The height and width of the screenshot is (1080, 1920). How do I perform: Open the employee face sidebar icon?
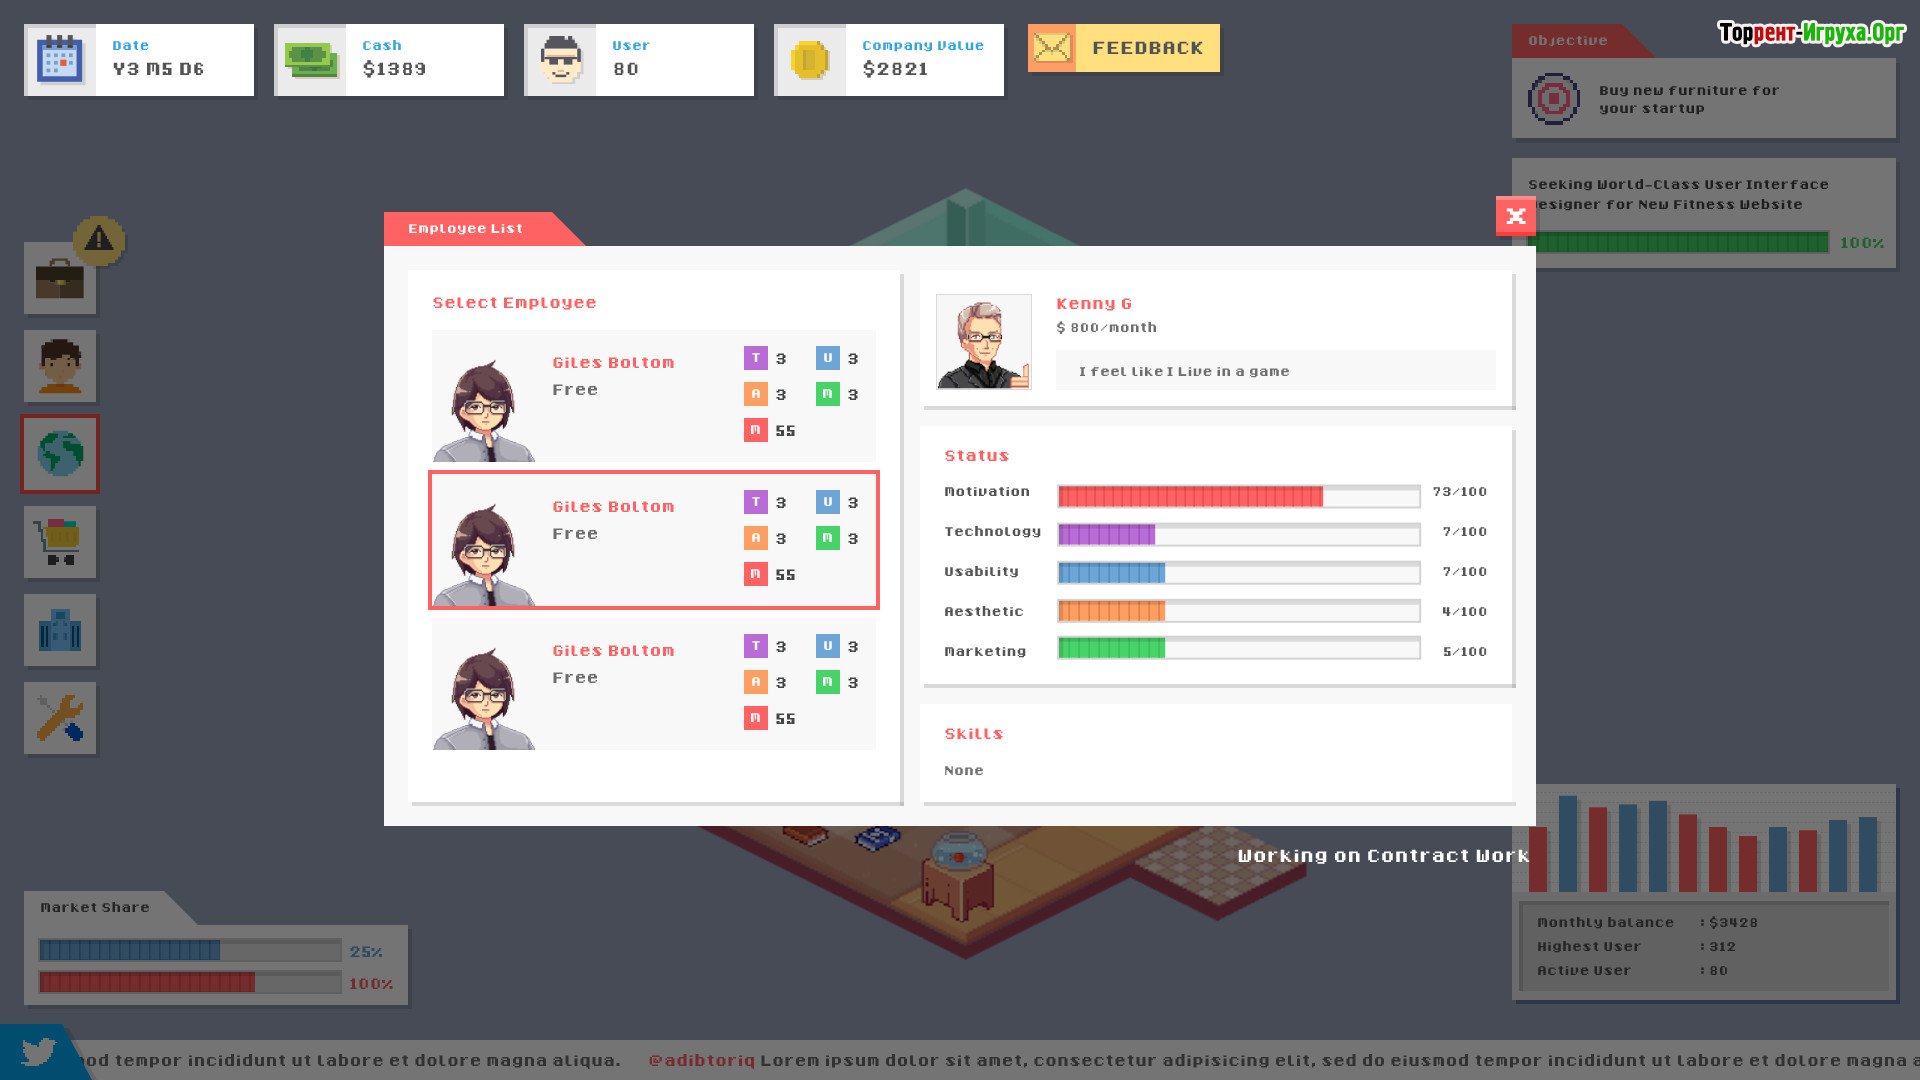pos(60,366)
